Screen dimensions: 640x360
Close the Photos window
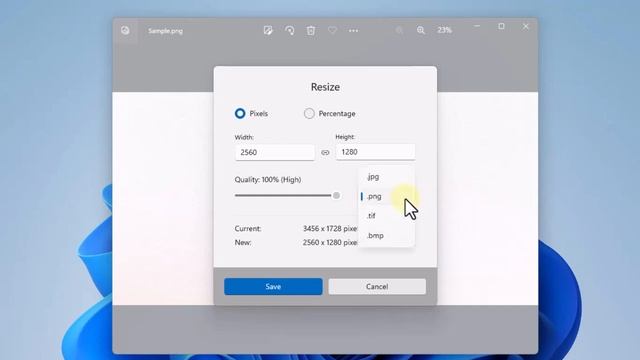tap(526, 26)
